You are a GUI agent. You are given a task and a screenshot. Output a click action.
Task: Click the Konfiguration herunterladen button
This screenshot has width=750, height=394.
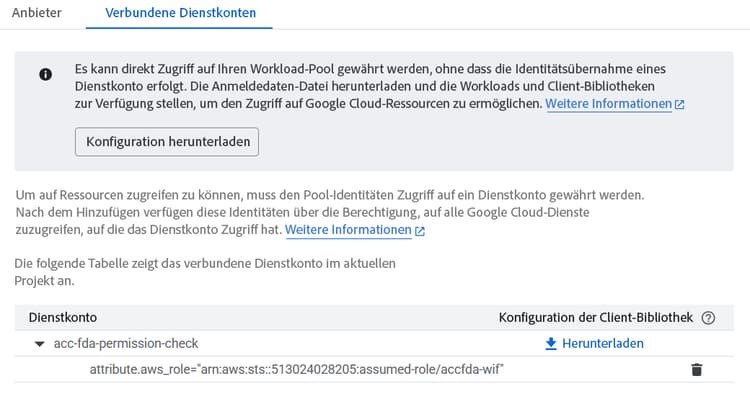tap(167, 142)
